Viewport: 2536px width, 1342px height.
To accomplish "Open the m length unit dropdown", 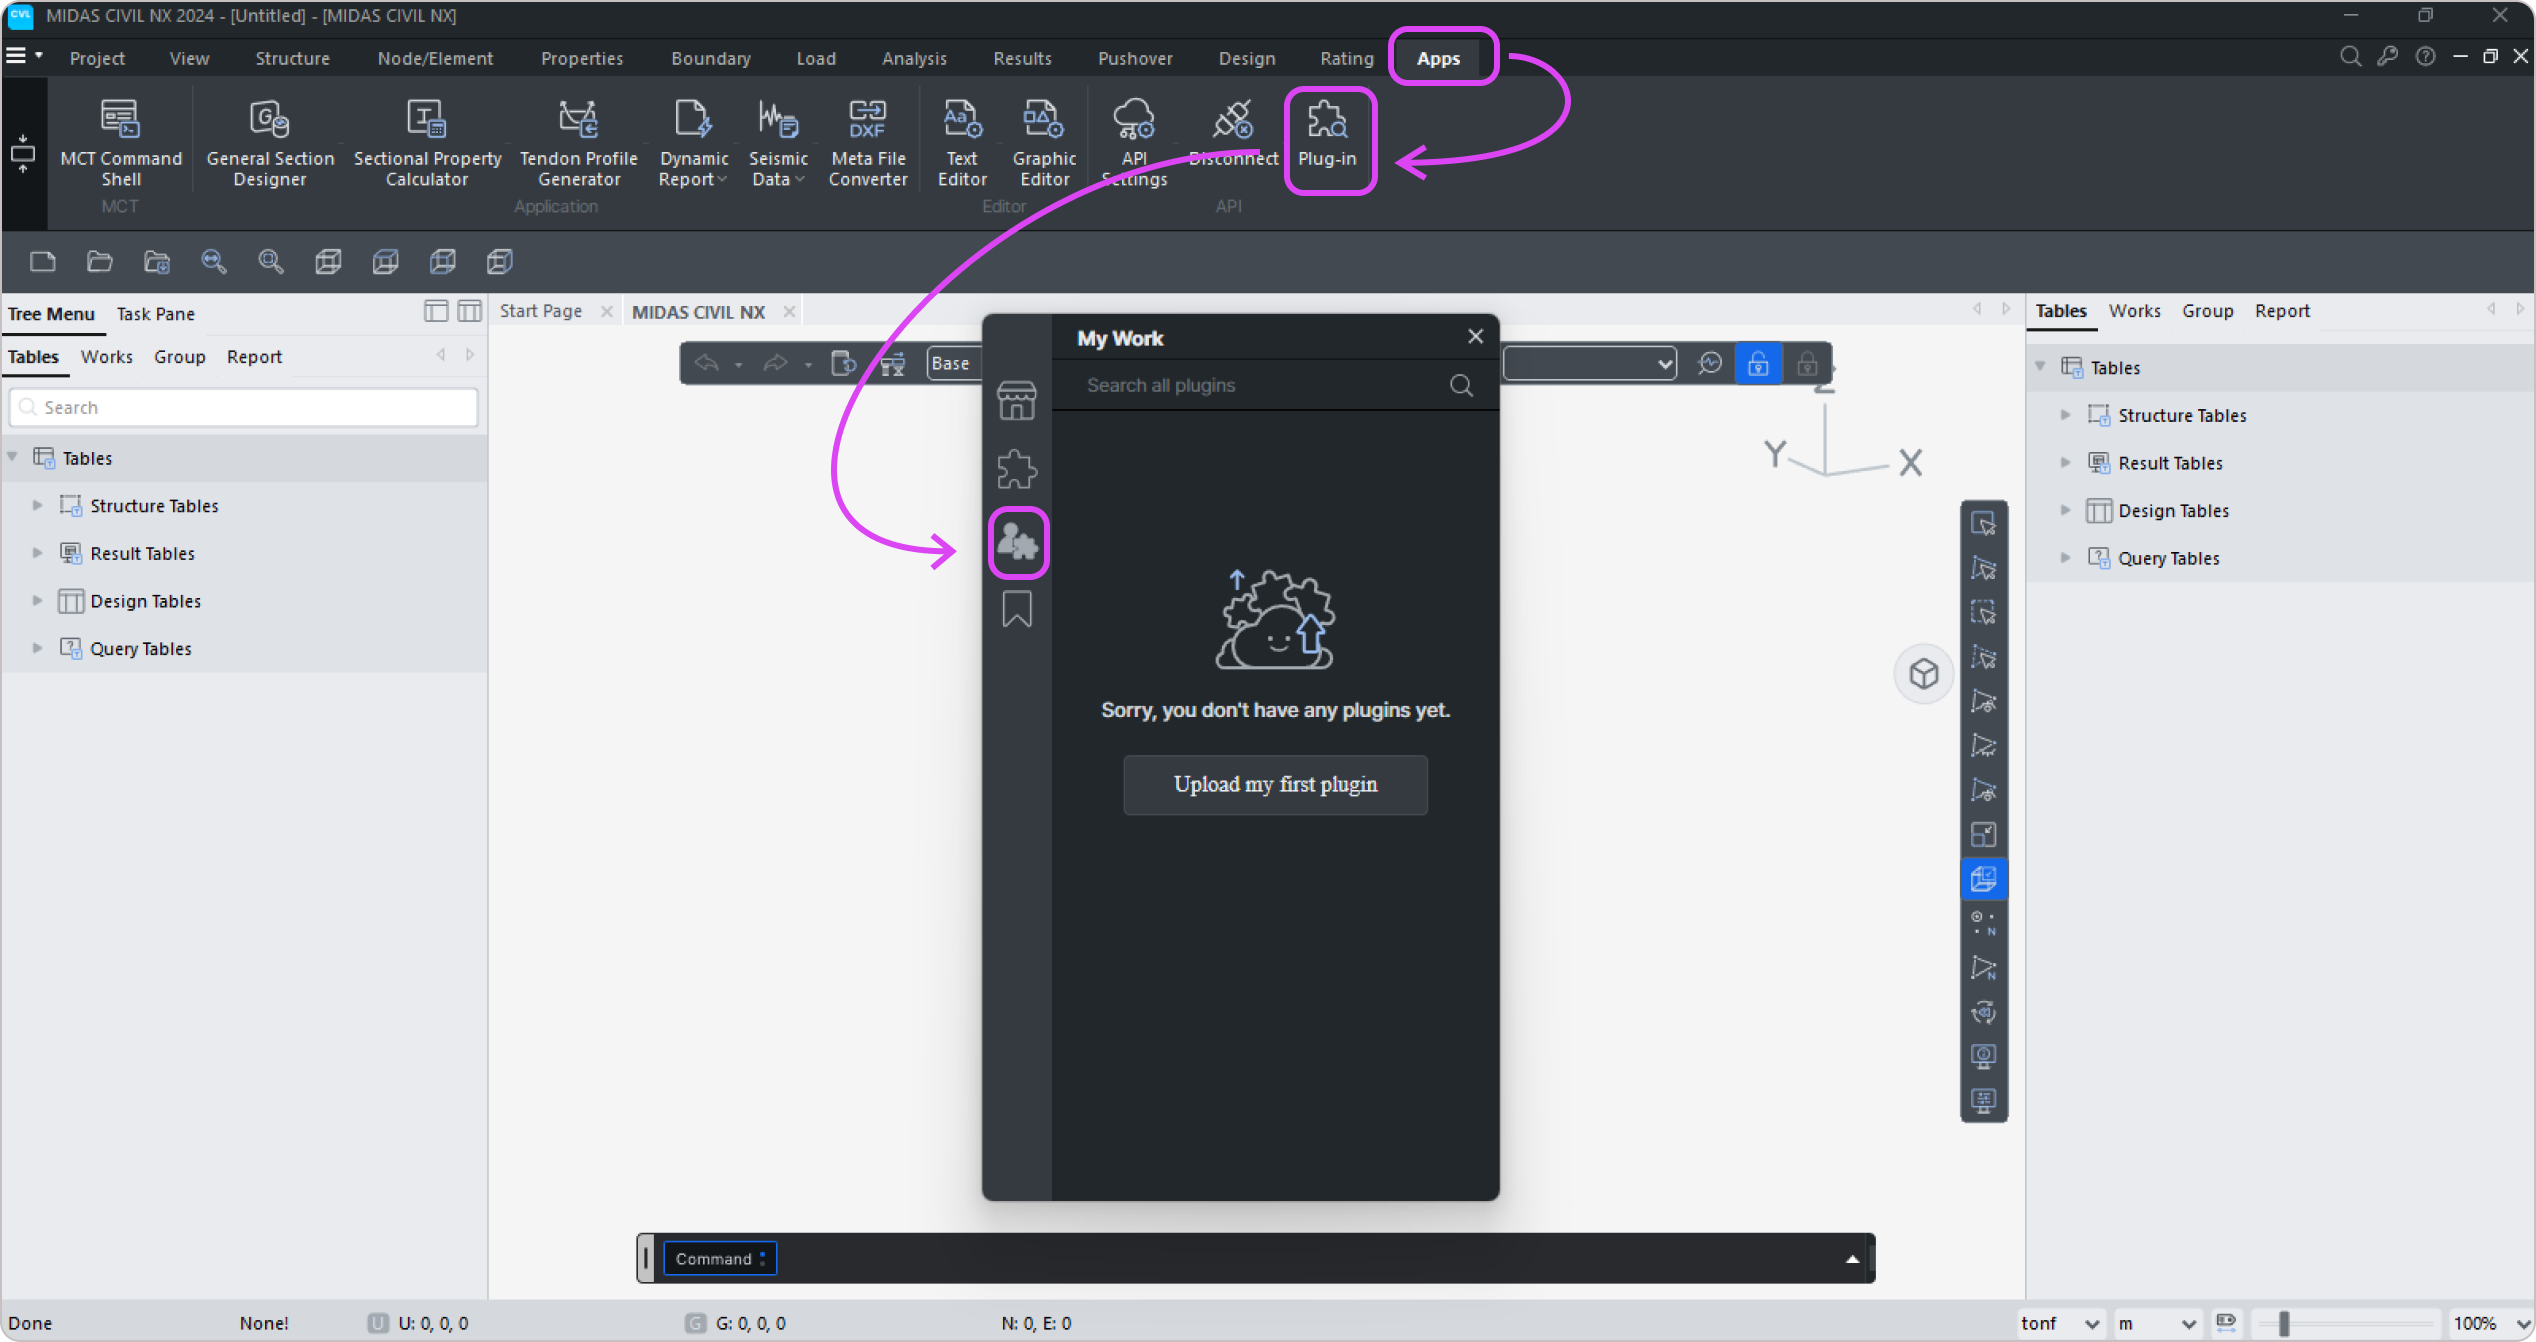I will pos(2158,1324).
